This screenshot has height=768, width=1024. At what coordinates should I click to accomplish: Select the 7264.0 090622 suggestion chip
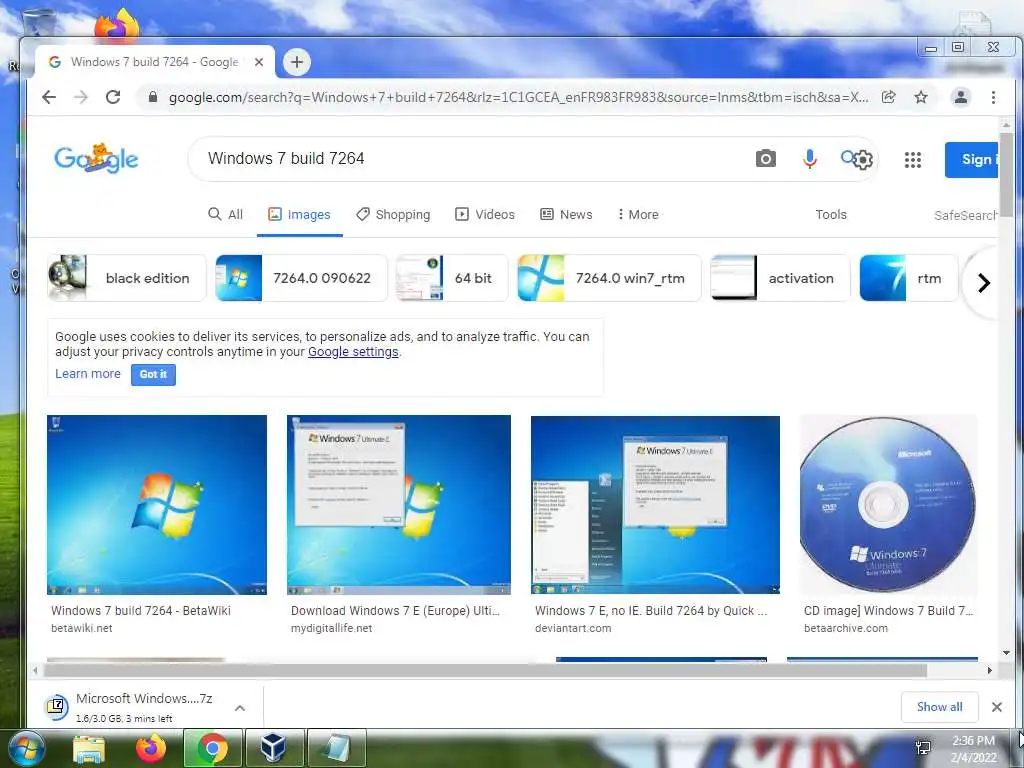(302, 278)
